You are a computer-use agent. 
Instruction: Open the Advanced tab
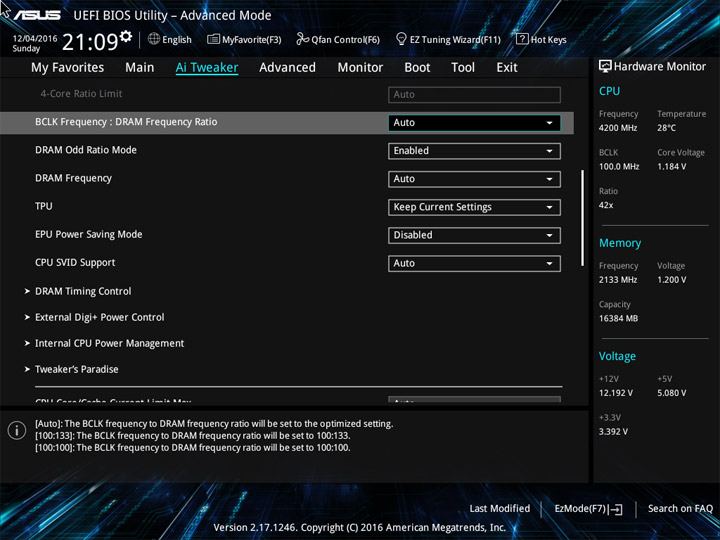[x=287, y=68]
